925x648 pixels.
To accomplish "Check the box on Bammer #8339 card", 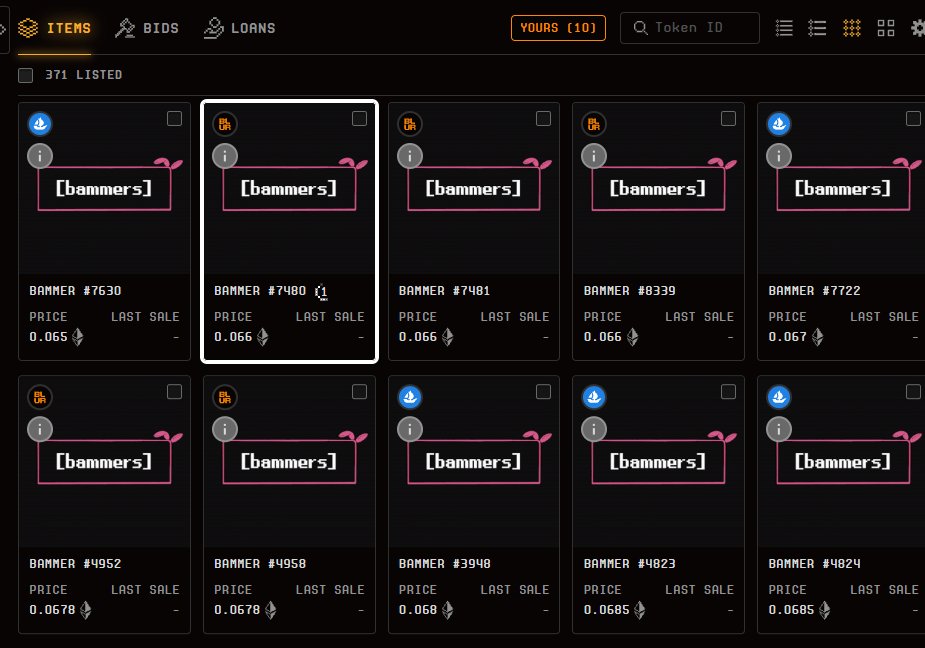I will [x=729, y=119].
